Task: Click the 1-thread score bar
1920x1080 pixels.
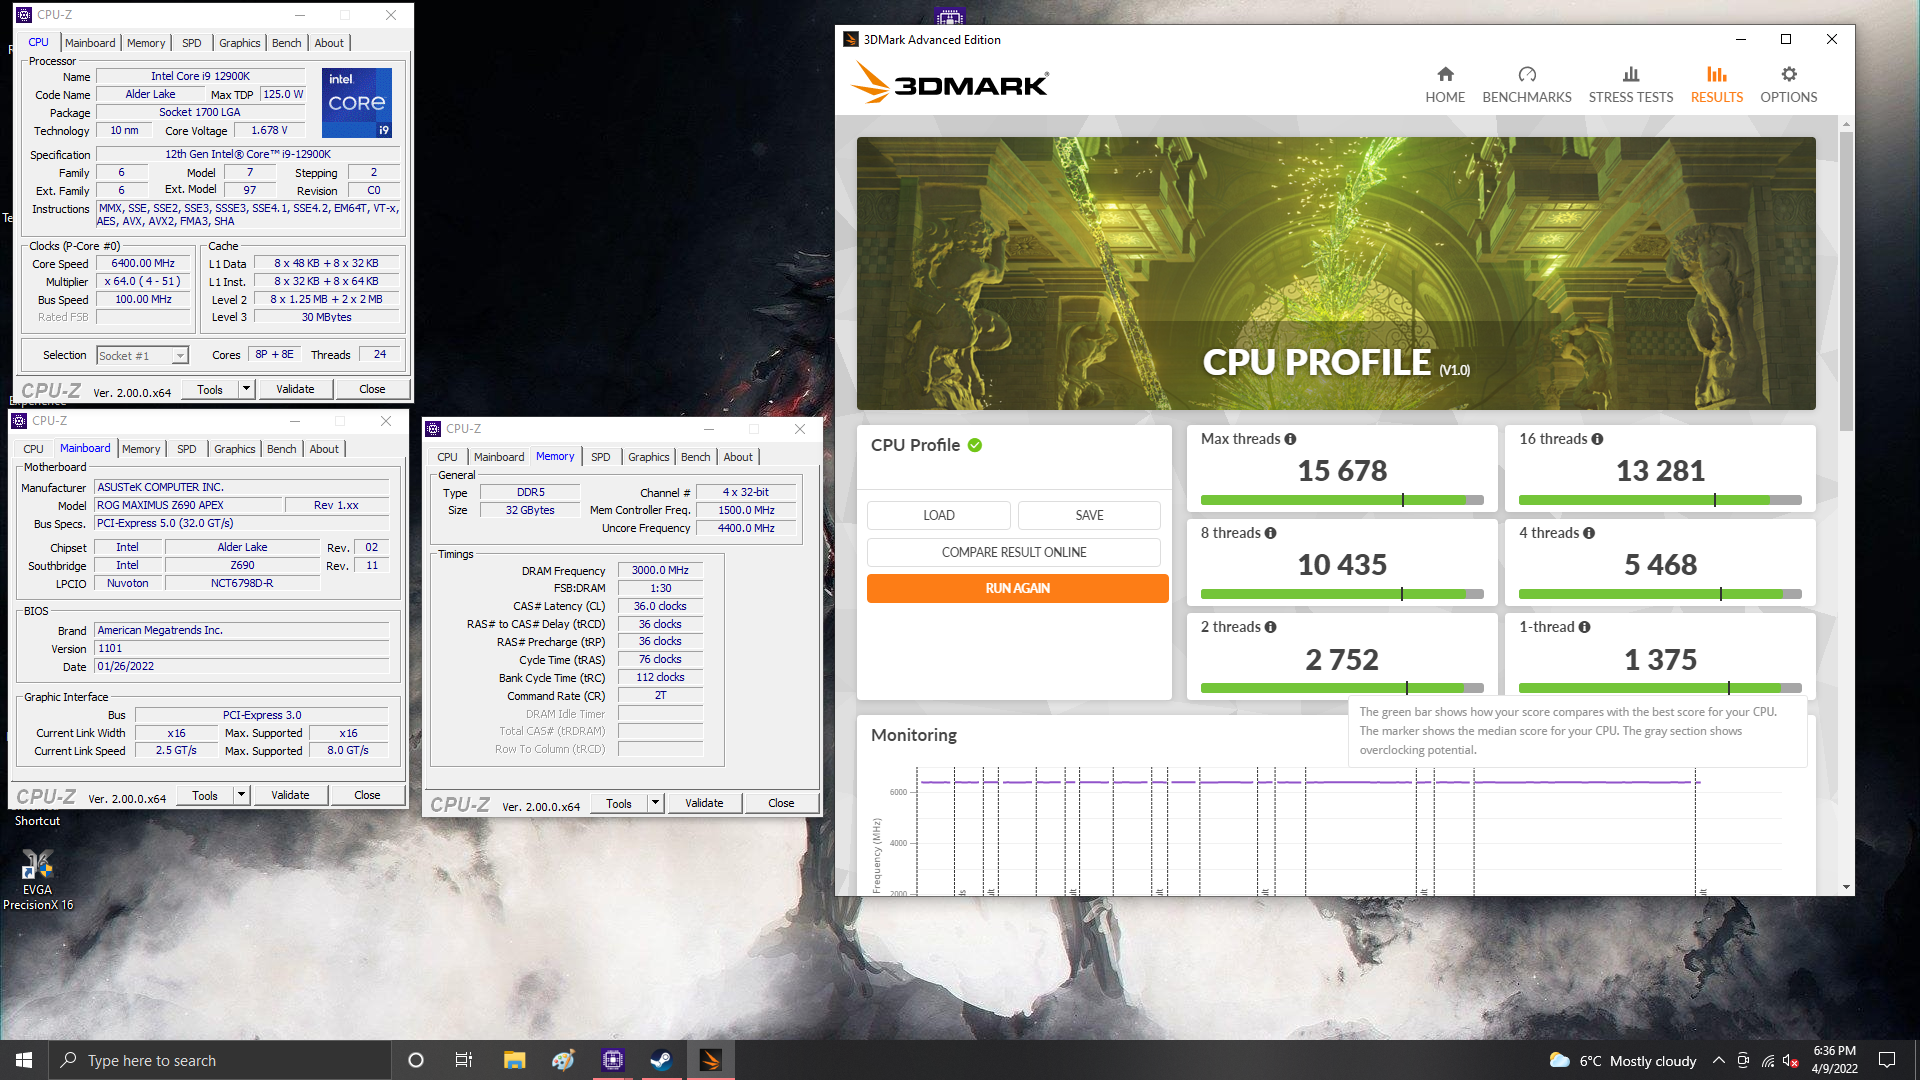Action: pyautogui.click(x=1660, y=688)
